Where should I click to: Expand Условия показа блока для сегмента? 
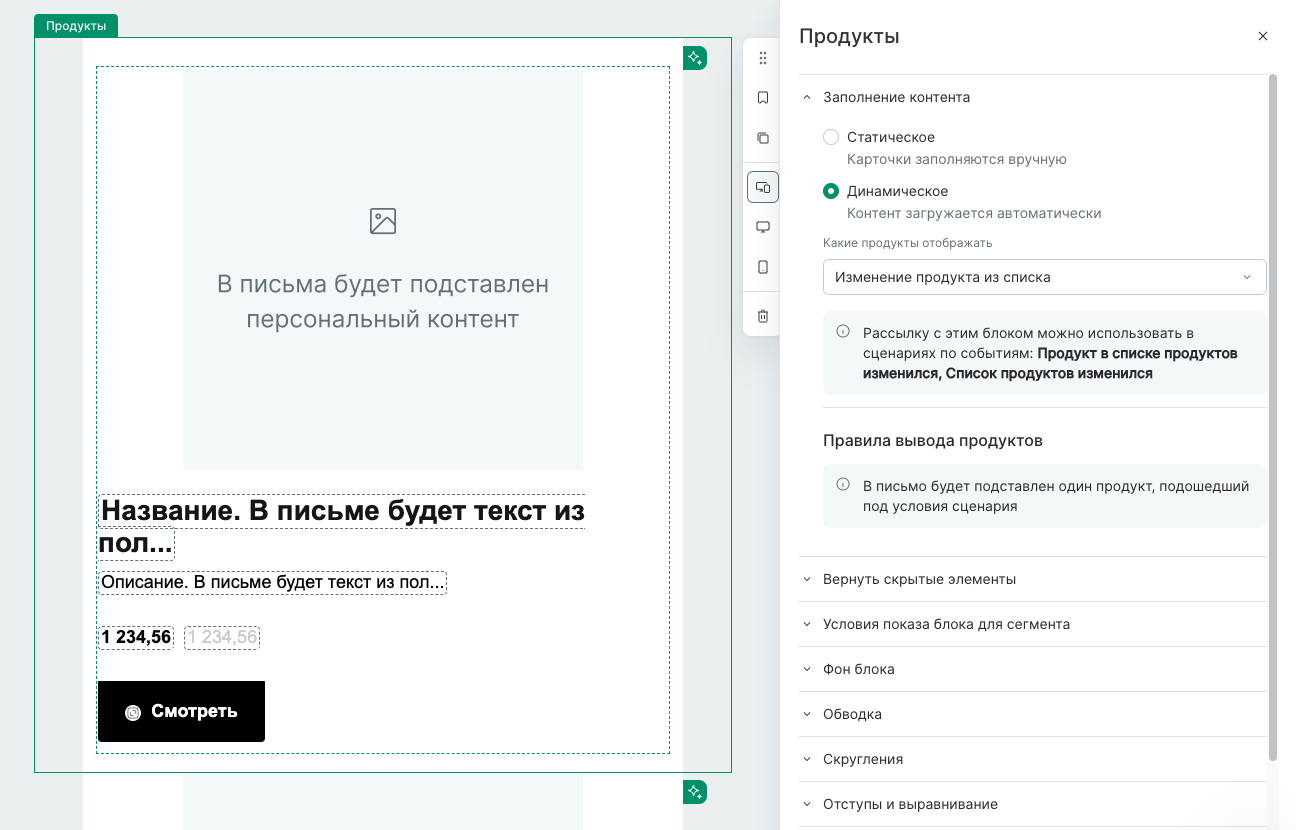coord(1033,624)
